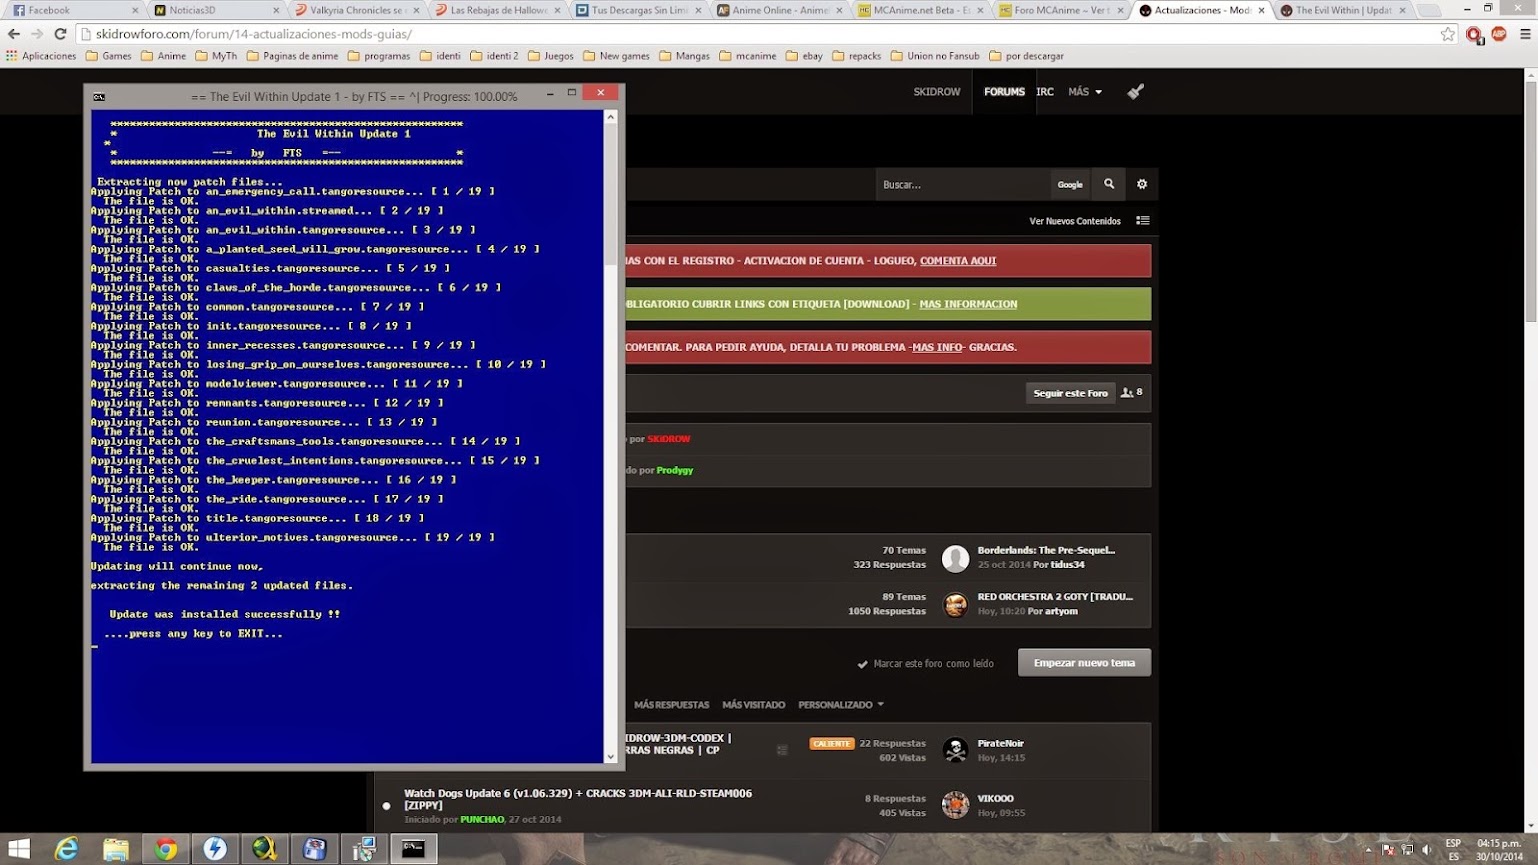Open Watch Dogs Update 6 thread

coord(578,799)
